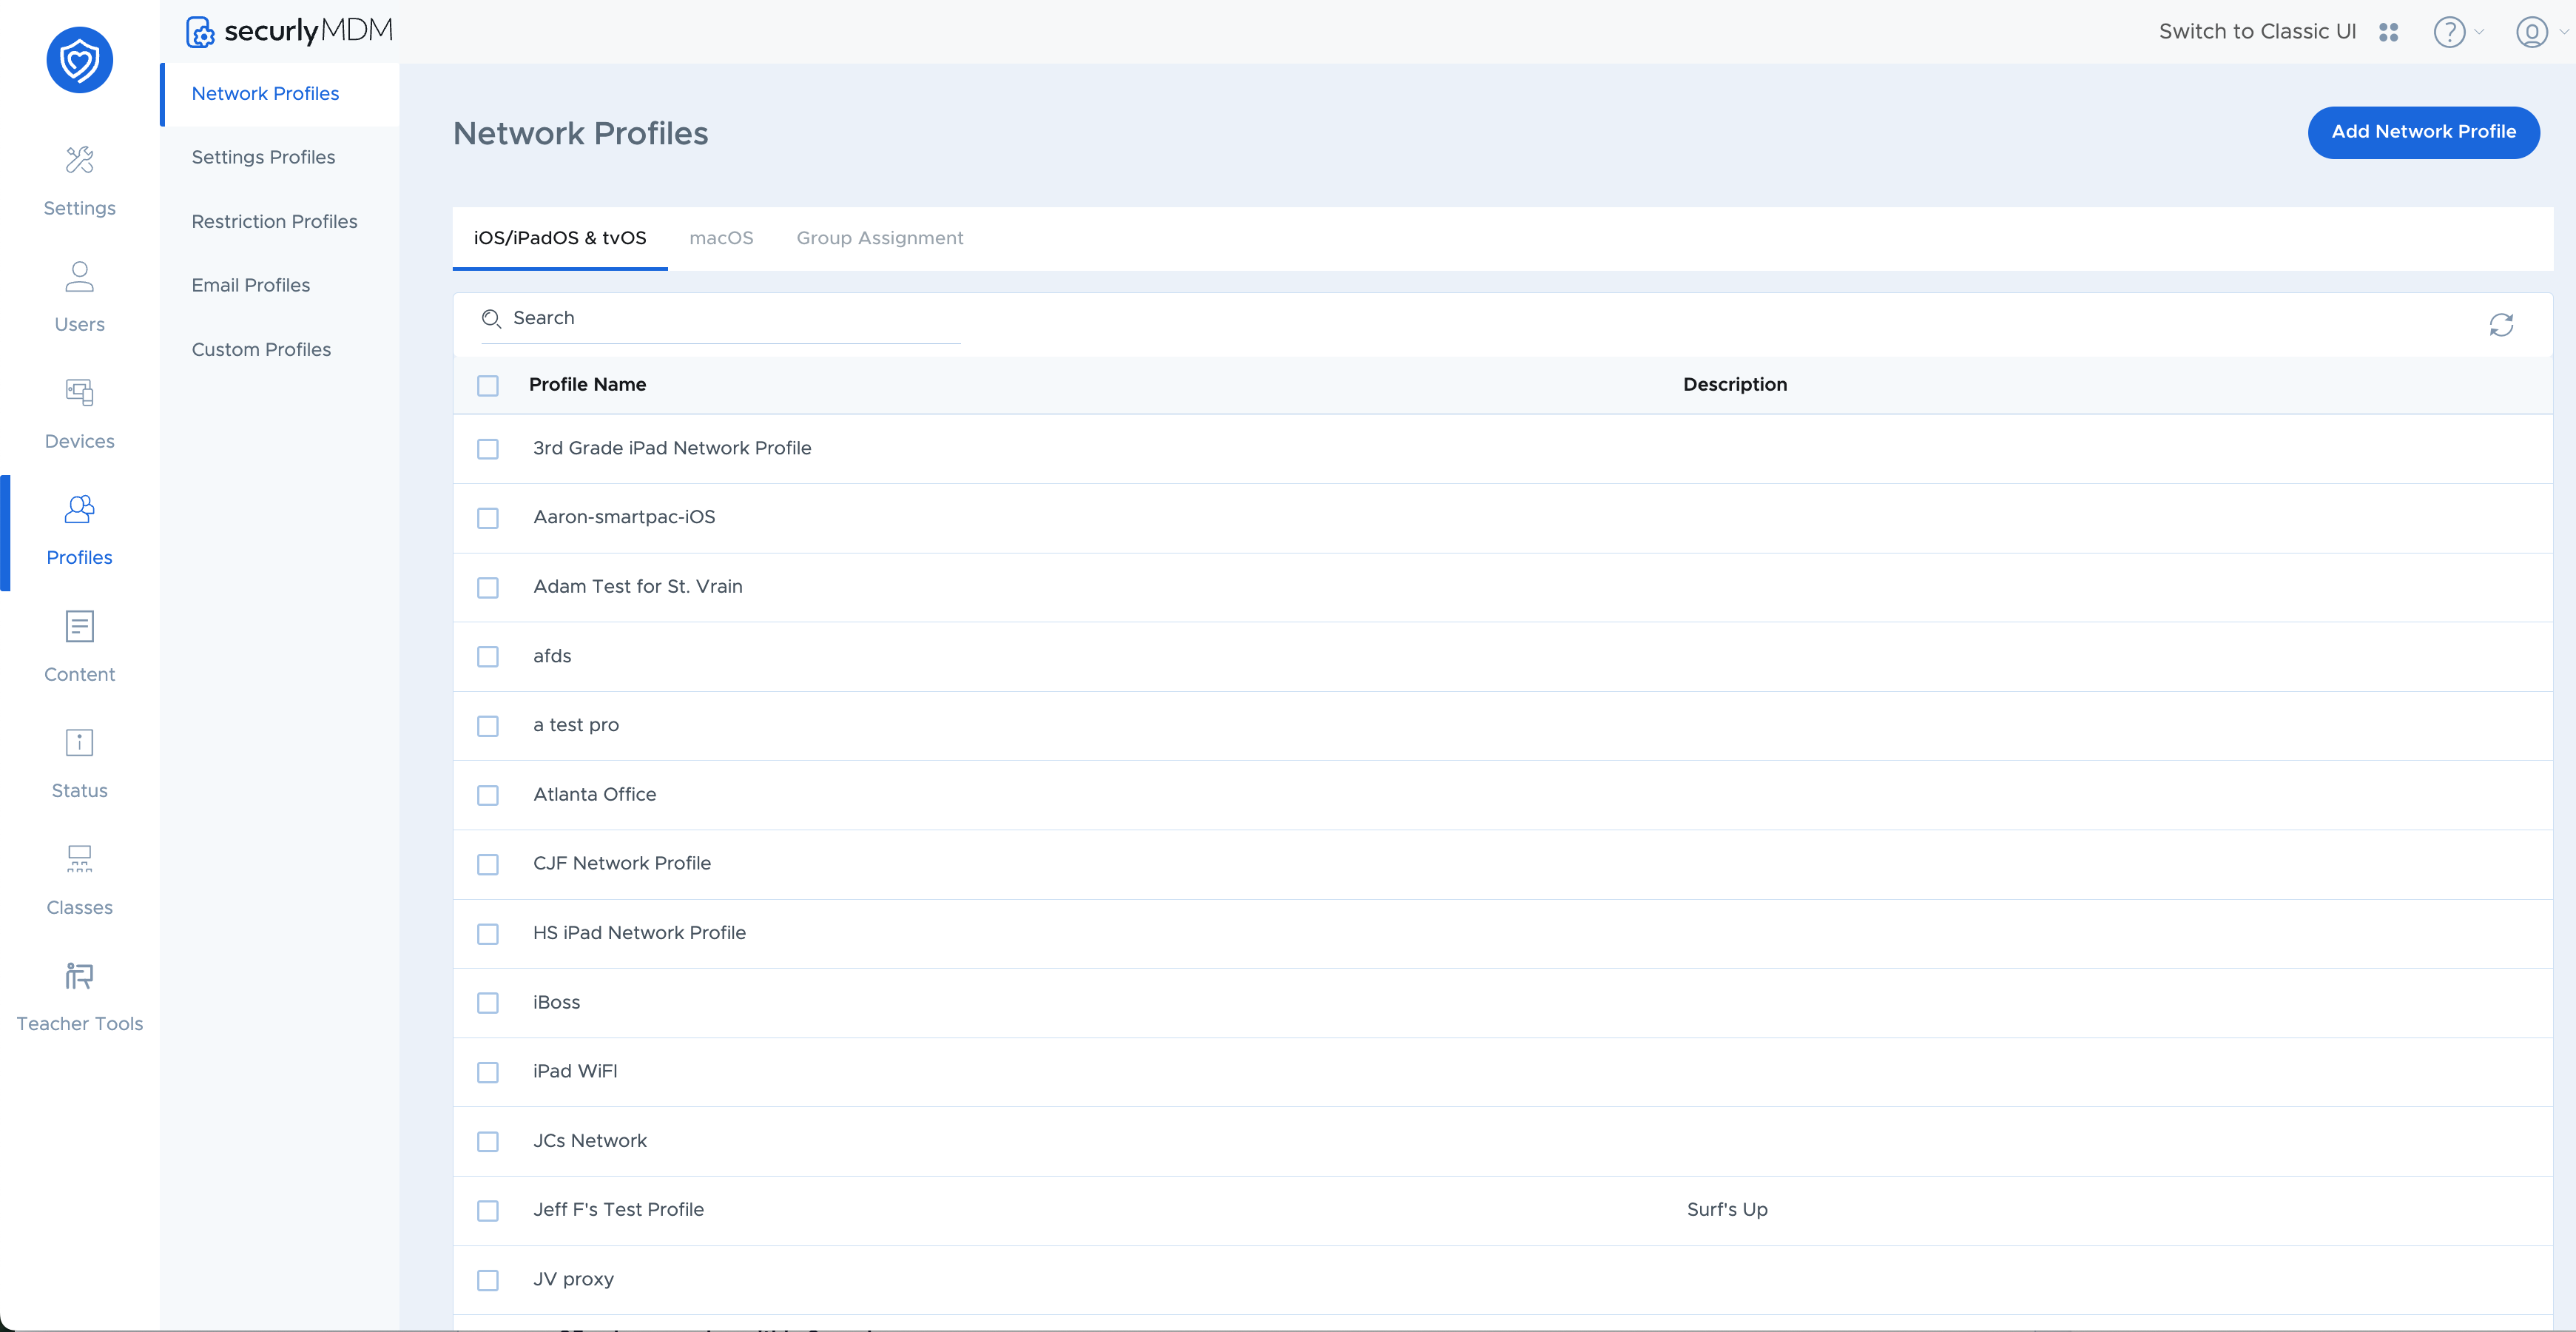Image resolution: width=2576 pixels, height=1332 pixels.
Task: Open the CJF Network Profile entry
Action: point(622,863)
